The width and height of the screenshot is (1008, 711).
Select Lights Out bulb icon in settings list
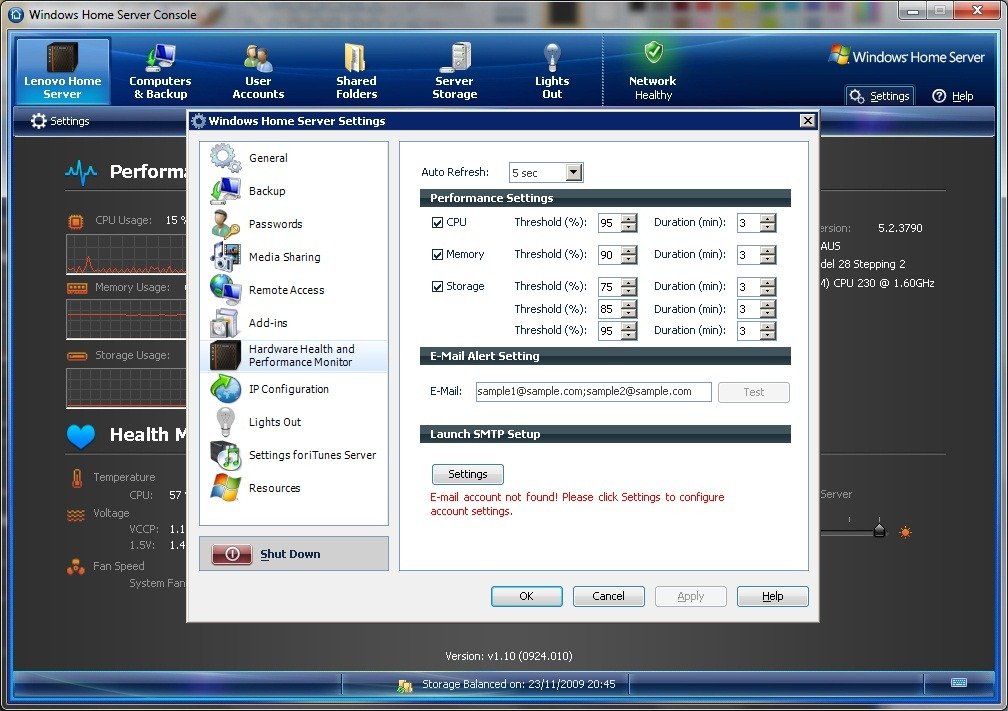[225, 422]
